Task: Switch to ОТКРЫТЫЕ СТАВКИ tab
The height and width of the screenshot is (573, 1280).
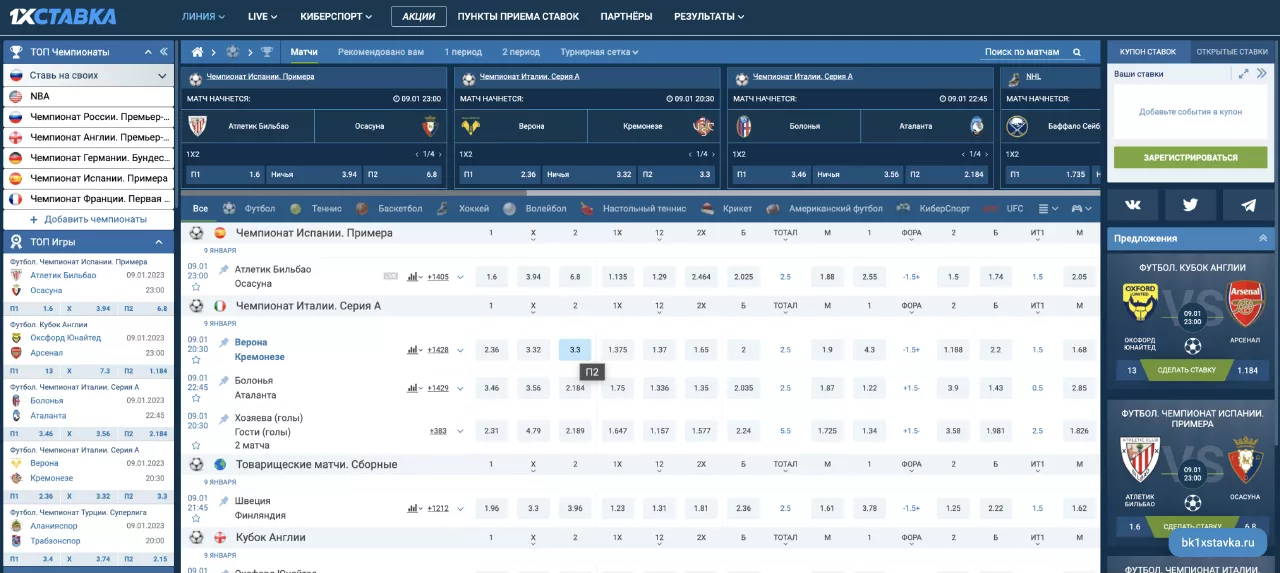Action: pyautogui.click(x=1232, y=52)
